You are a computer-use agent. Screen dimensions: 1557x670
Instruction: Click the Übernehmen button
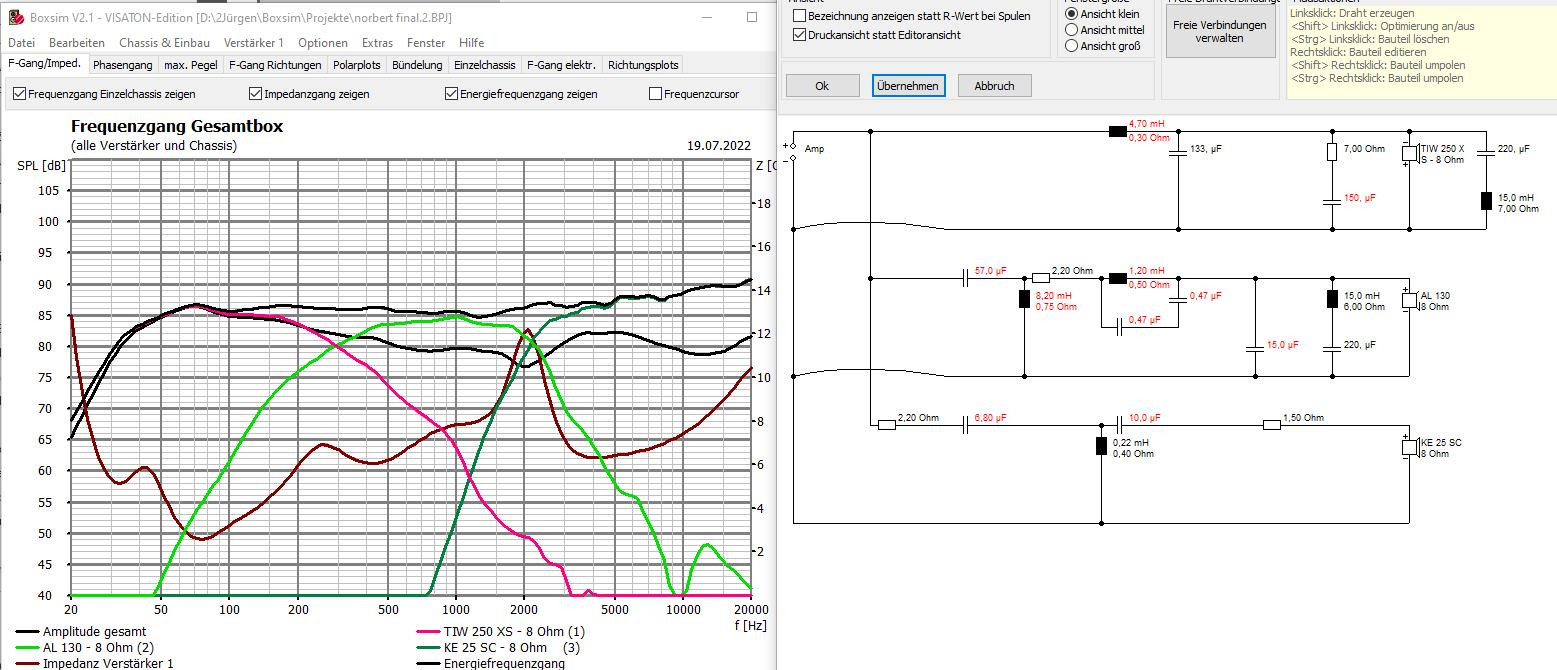908,86
